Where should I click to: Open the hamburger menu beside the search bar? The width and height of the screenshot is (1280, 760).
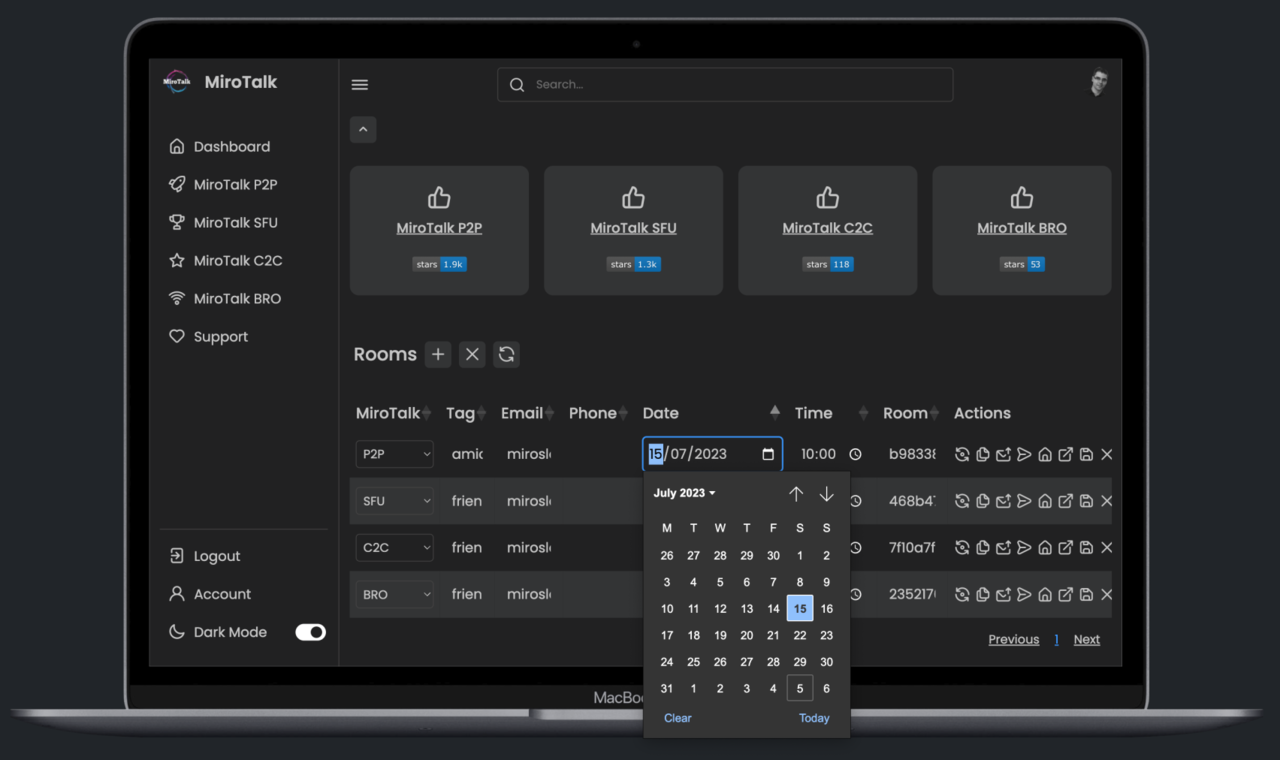coord(360,85)
